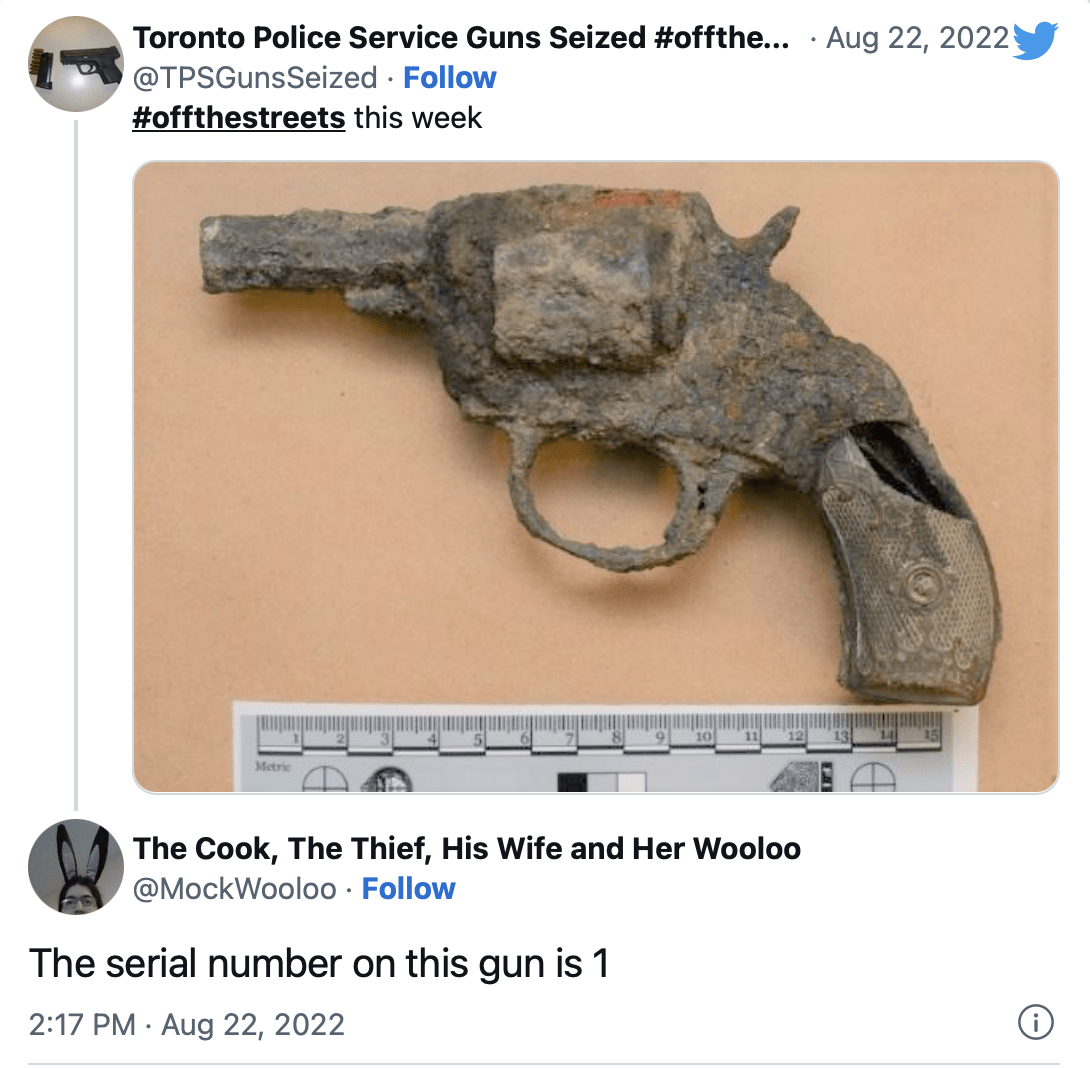Click the Aug 22, 2022 header date
The width and height of the screenshot is (1090, 1068).
tap(917, 38)
